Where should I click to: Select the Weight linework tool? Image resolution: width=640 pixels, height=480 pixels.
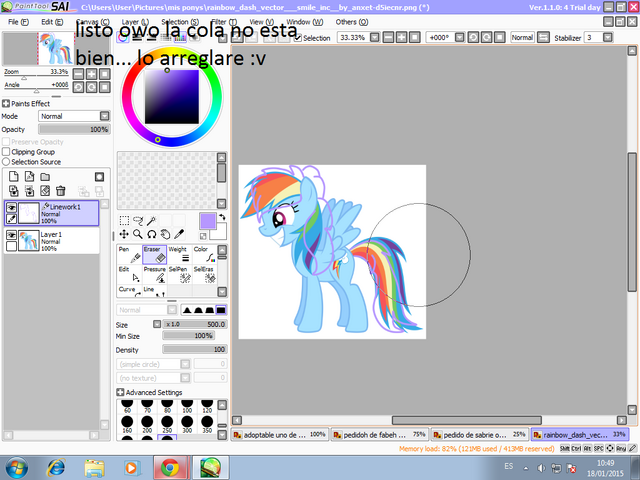[x=180, y=254]
